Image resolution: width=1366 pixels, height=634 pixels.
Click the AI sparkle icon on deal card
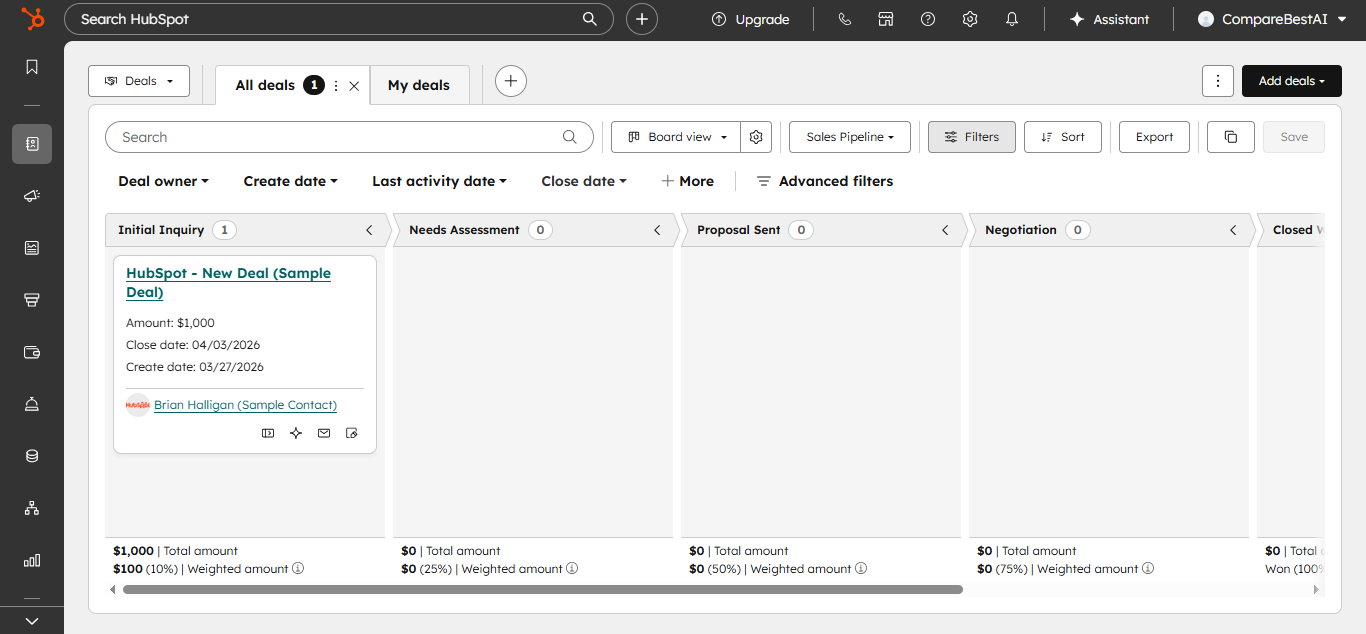pyautogui.click(x=296, y=433)
